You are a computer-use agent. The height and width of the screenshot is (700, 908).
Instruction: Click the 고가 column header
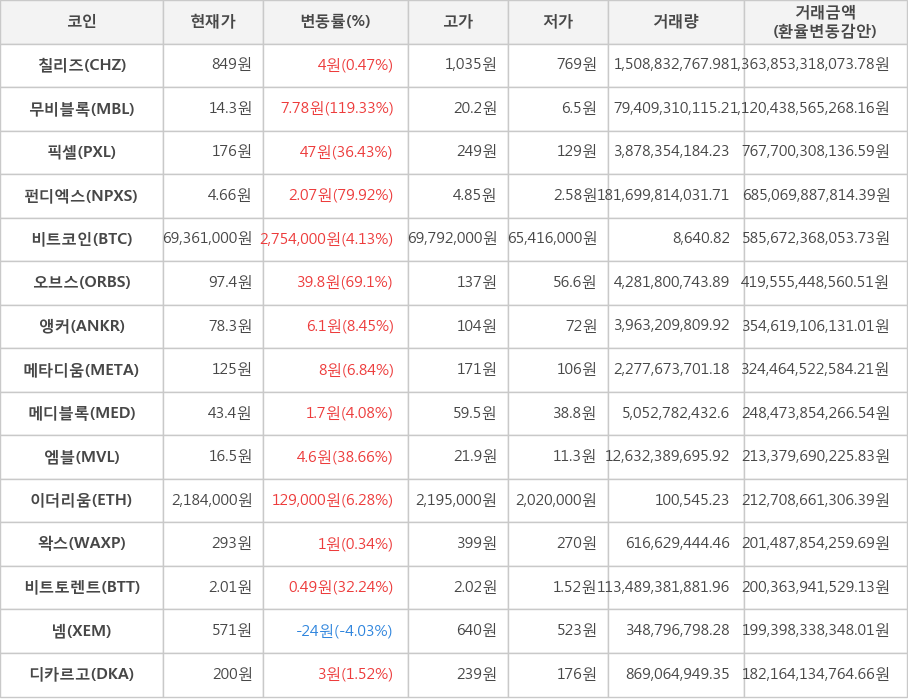pyautogui.click(x=458, y=21)
